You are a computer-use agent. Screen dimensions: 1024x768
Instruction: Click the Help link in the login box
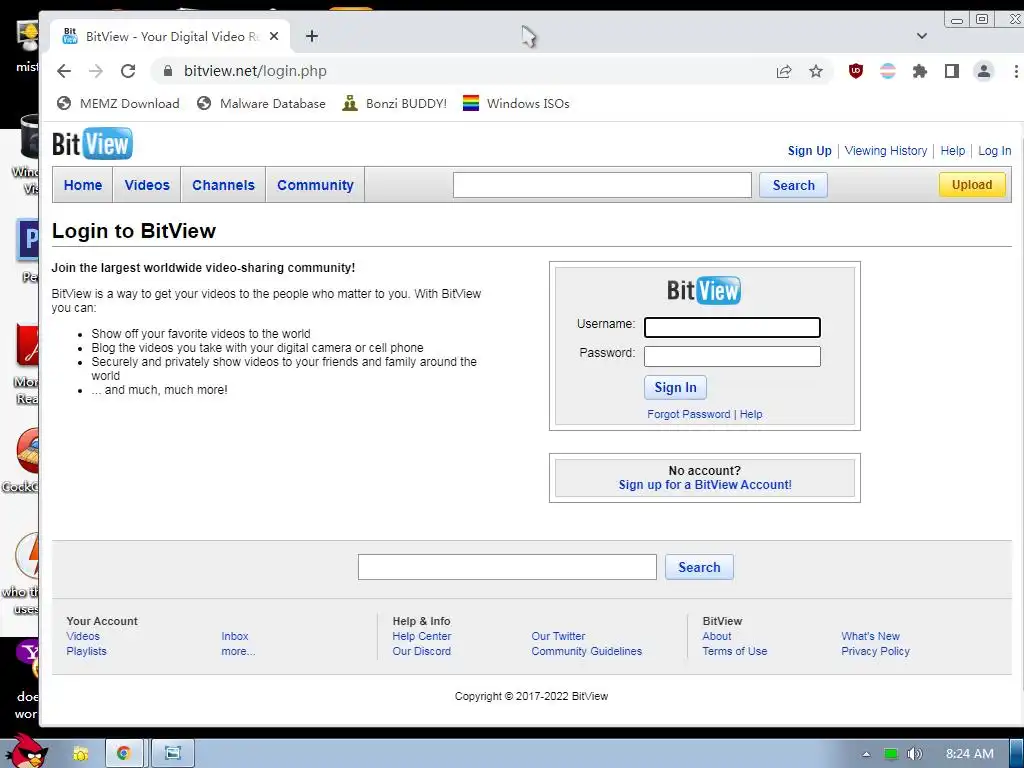pyautogui.click(x=751, y=414)
